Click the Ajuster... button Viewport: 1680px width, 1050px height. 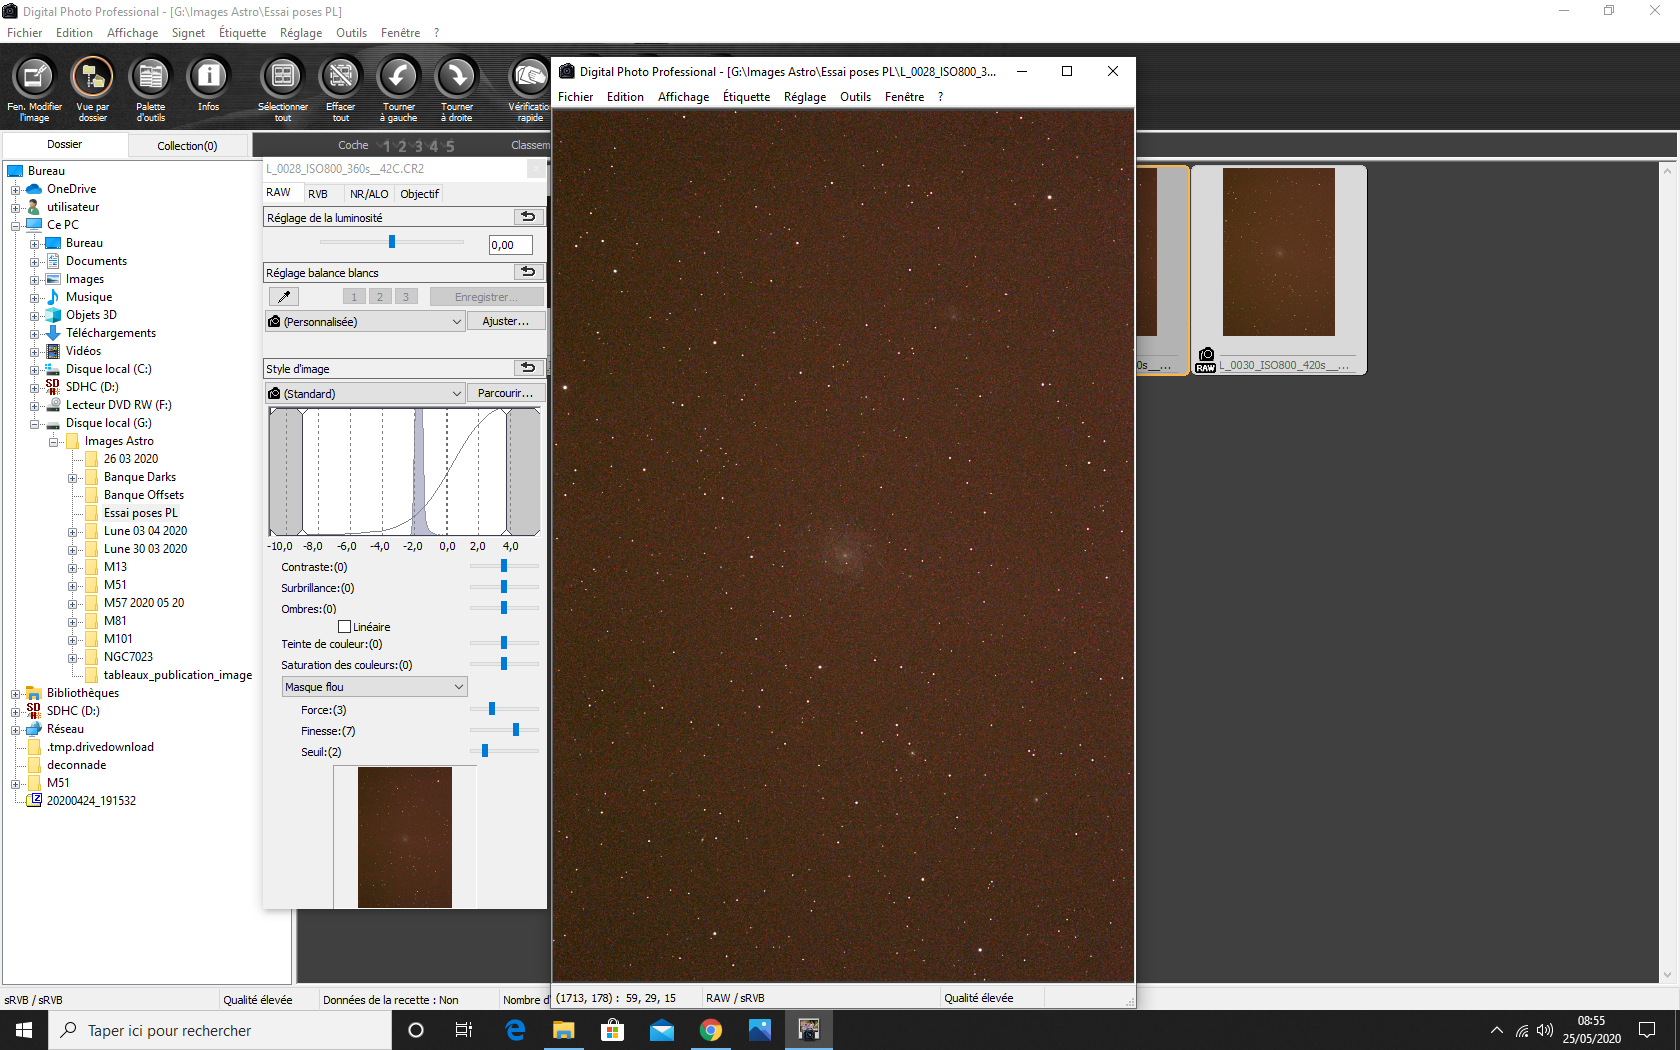pyautogui.click(x=506, y=322)
